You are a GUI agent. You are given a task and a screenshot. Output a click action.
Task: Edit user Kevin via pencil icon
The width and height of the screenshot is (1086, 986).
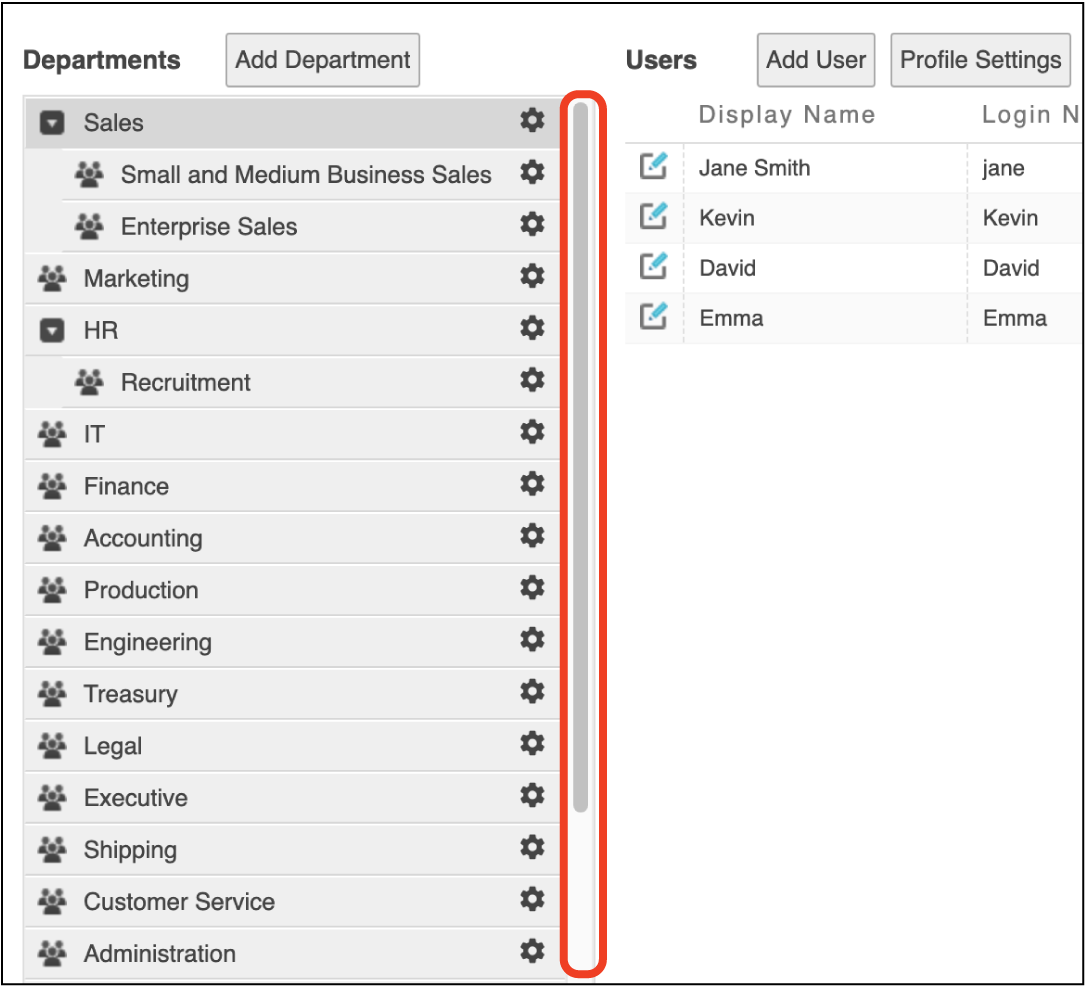click(653, 216)
